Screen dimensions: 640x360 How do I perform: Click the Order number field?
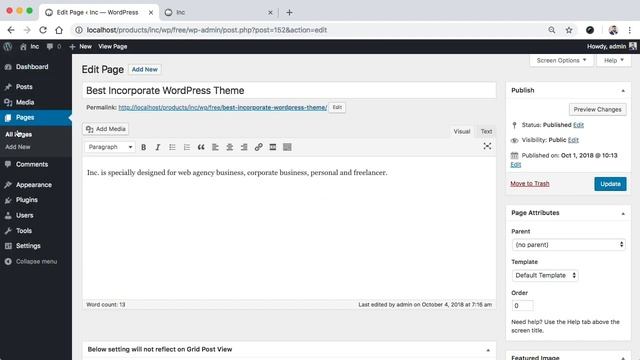point(522,305)
